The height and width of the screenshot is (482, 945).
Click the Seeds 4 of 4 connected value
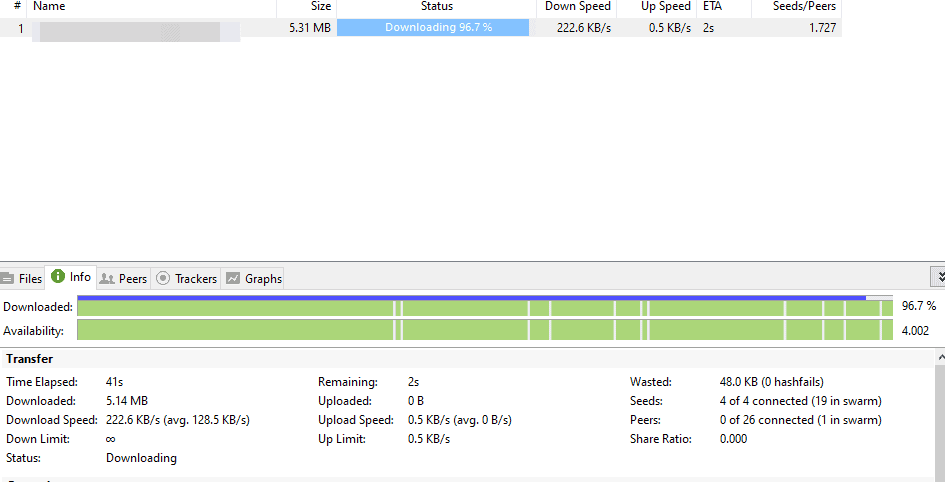point(800,401)
